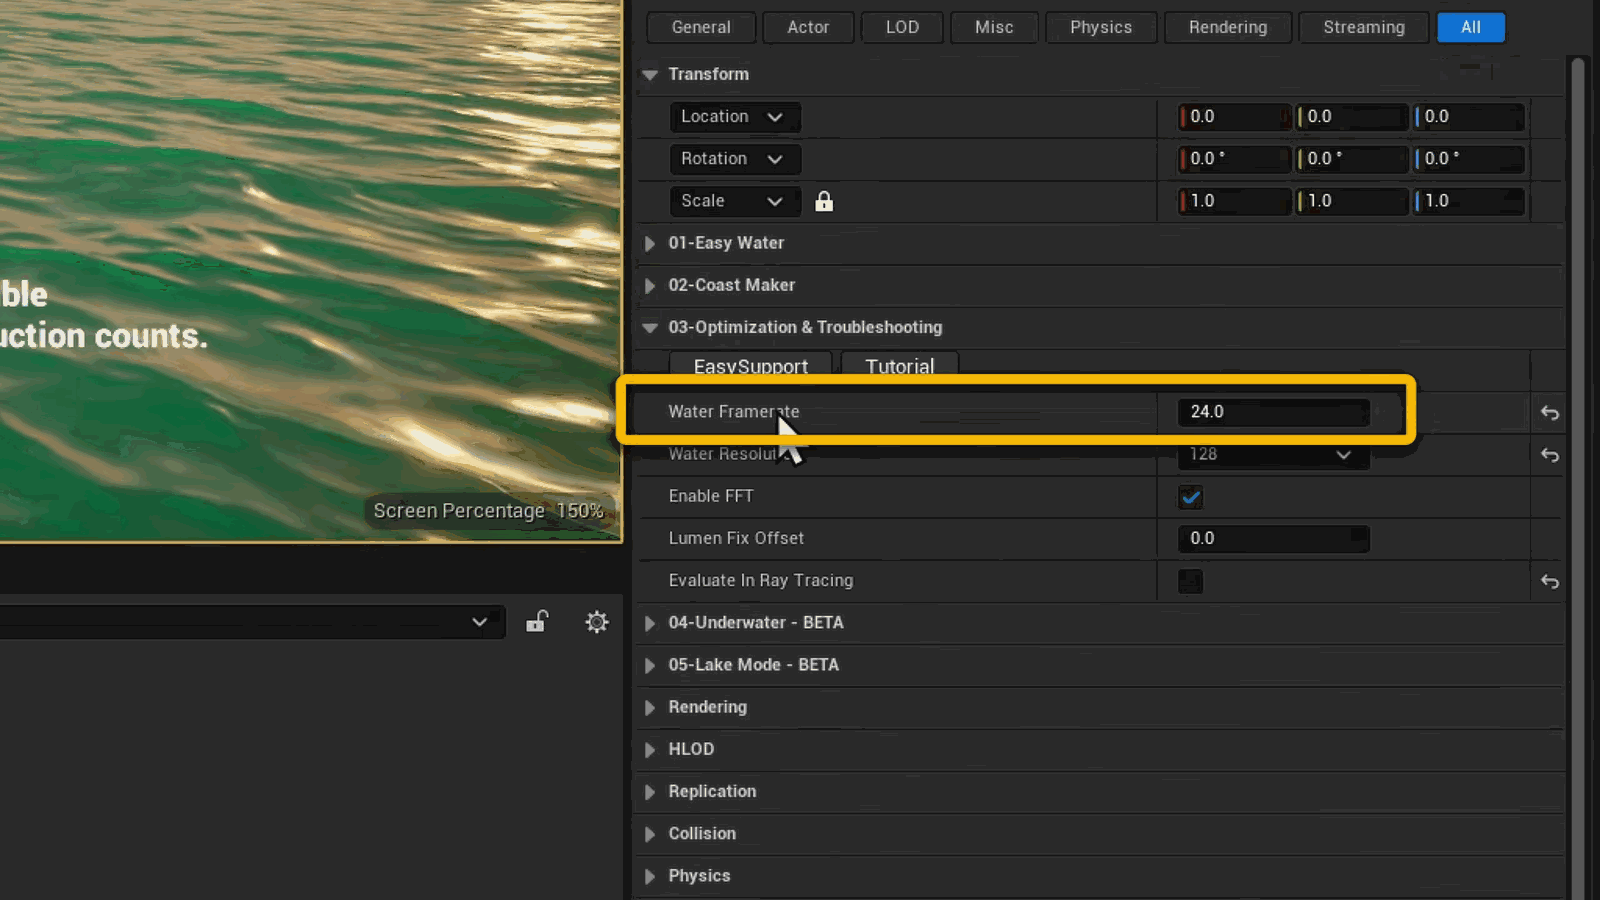Open the dropdown arrow below the viewport
1600x900 pixels.
pos(479,622)
